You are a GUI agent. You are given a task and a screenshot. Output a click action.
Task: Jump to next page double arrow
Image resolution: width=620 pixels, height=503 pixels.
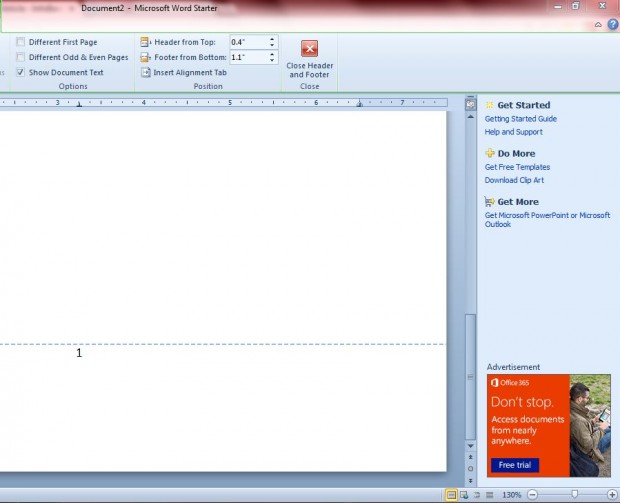pyautogui.click(x=471, y=480)
